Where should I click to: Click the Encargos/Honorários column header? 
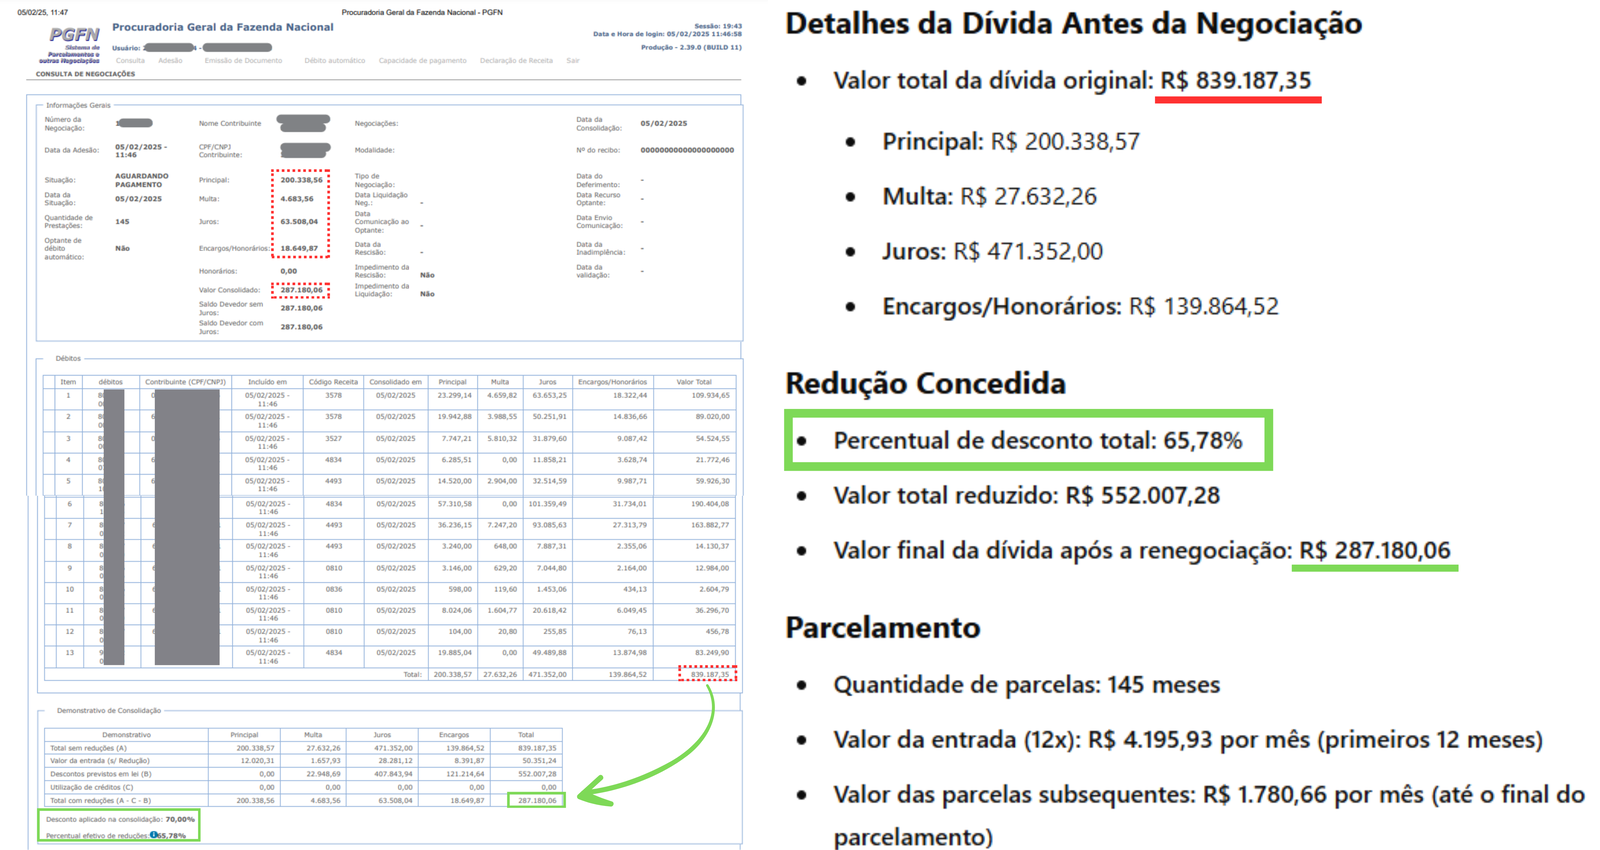click(612, 382)
